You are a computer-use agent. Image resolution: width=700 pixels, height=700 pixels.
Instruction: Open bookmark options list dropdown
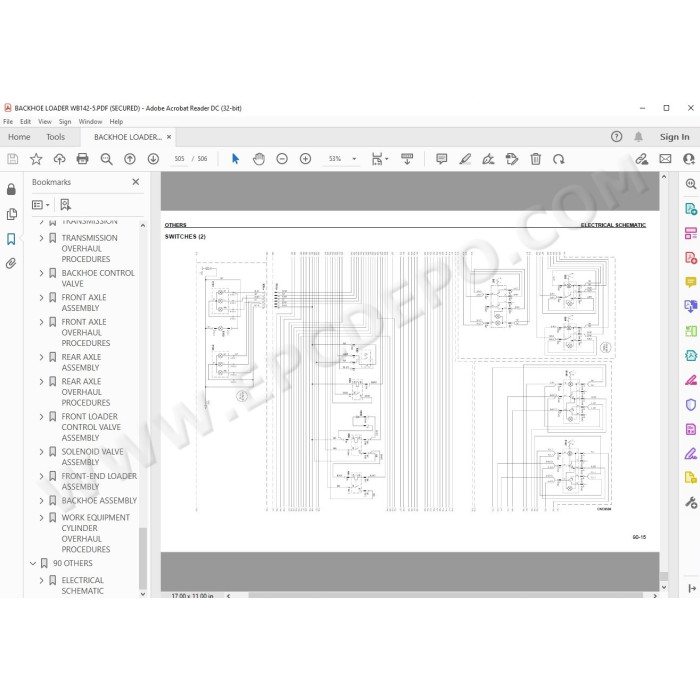pyautogui.click(x=41, y=205)
